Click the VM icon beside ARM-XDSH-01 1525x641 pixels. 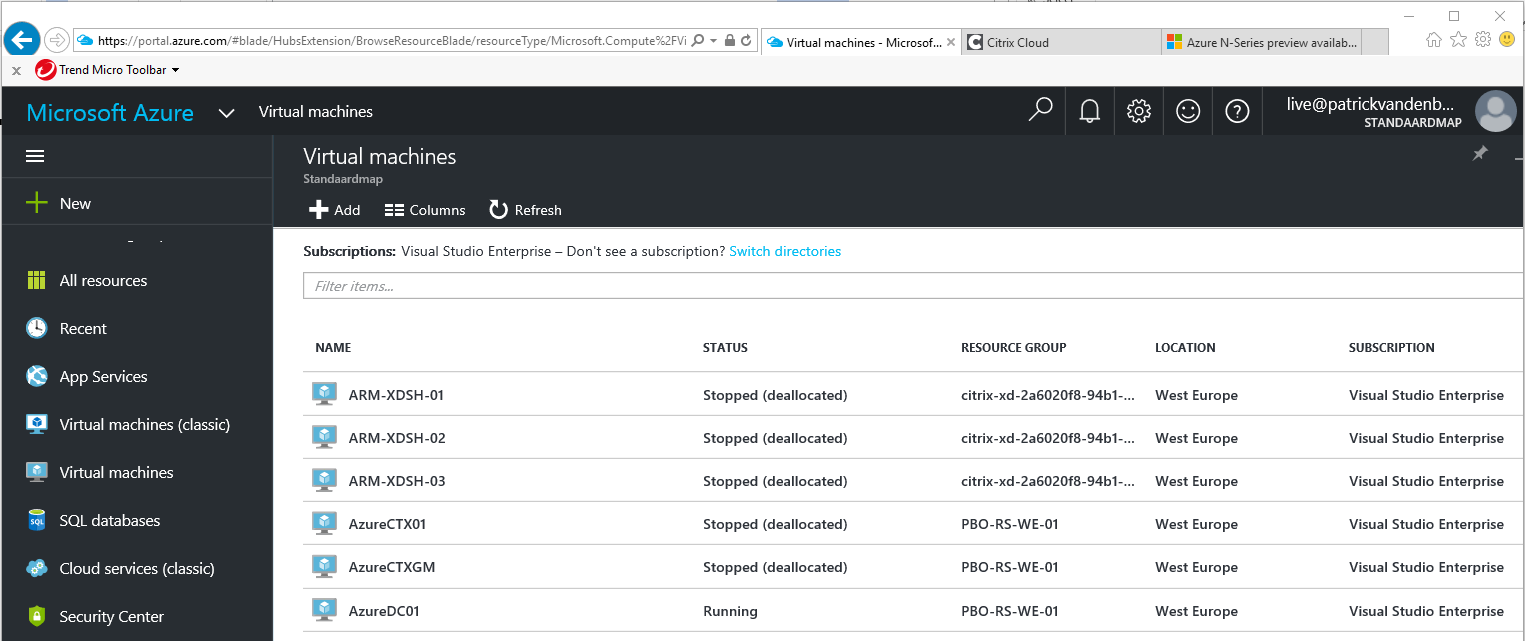[x=324, y=393]
